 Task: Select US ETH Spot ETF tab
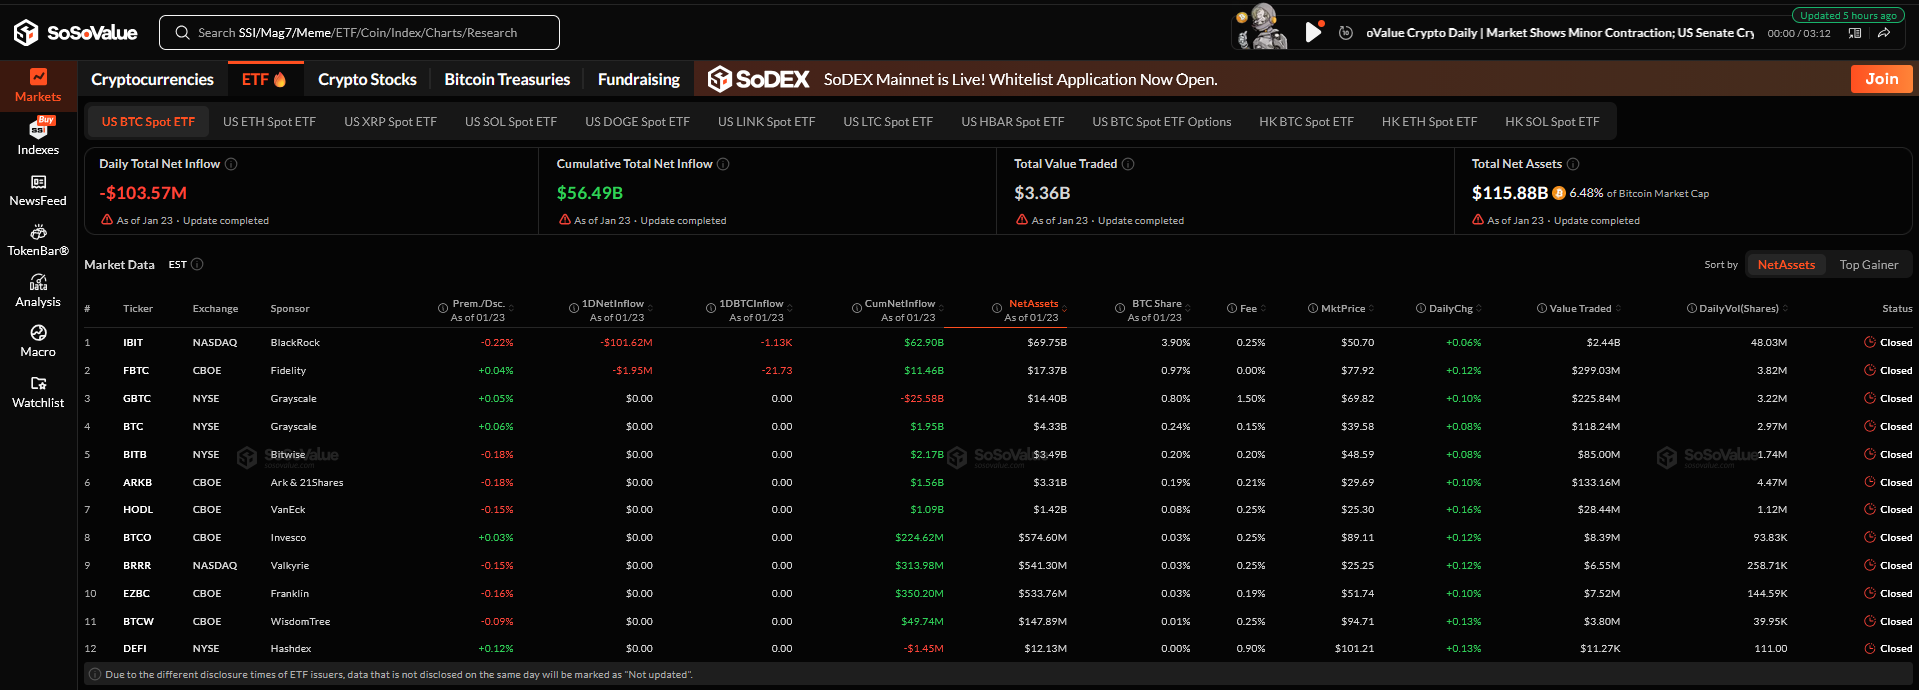(269, 122)
